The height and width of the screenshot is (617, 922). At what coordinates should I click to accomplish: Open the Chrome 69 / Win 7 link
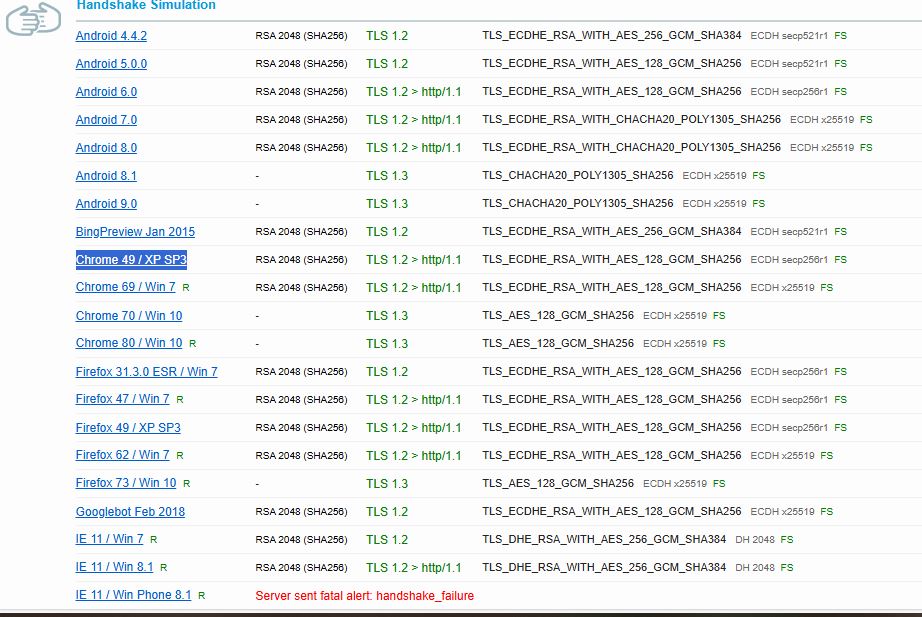[x=125, y=288]
